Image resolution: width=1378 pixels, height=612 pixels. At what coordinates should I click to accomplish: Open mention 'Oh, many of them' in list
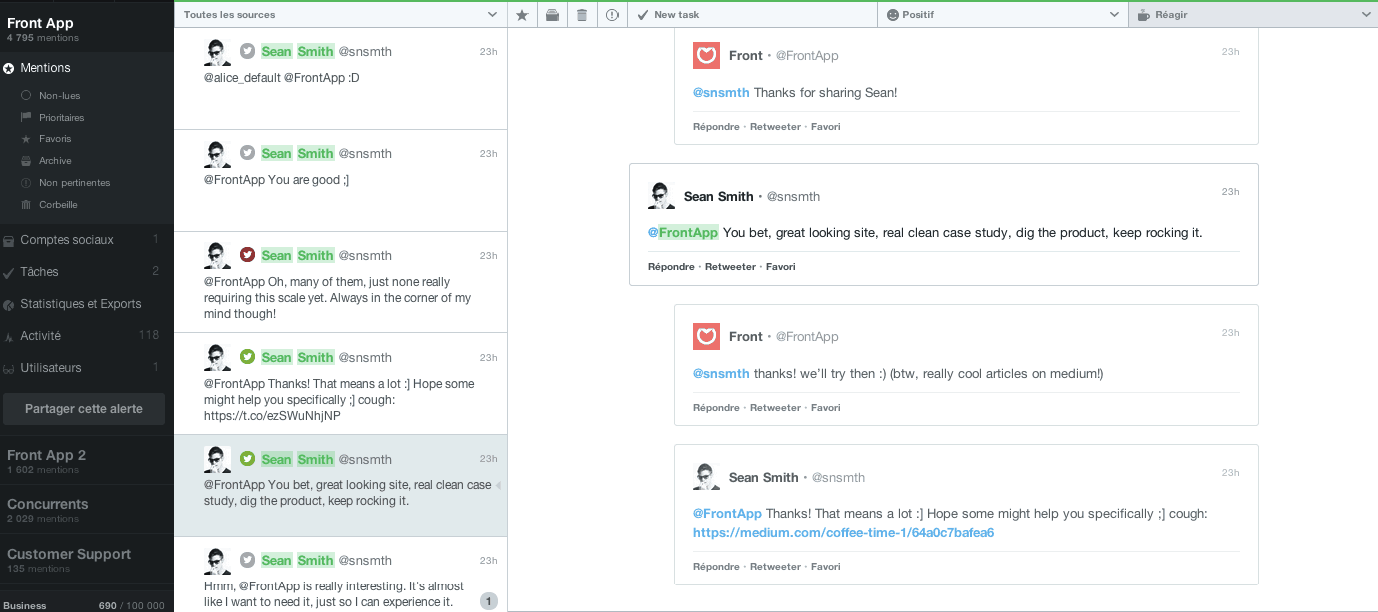pyautogui.click(x=340, y=283)
